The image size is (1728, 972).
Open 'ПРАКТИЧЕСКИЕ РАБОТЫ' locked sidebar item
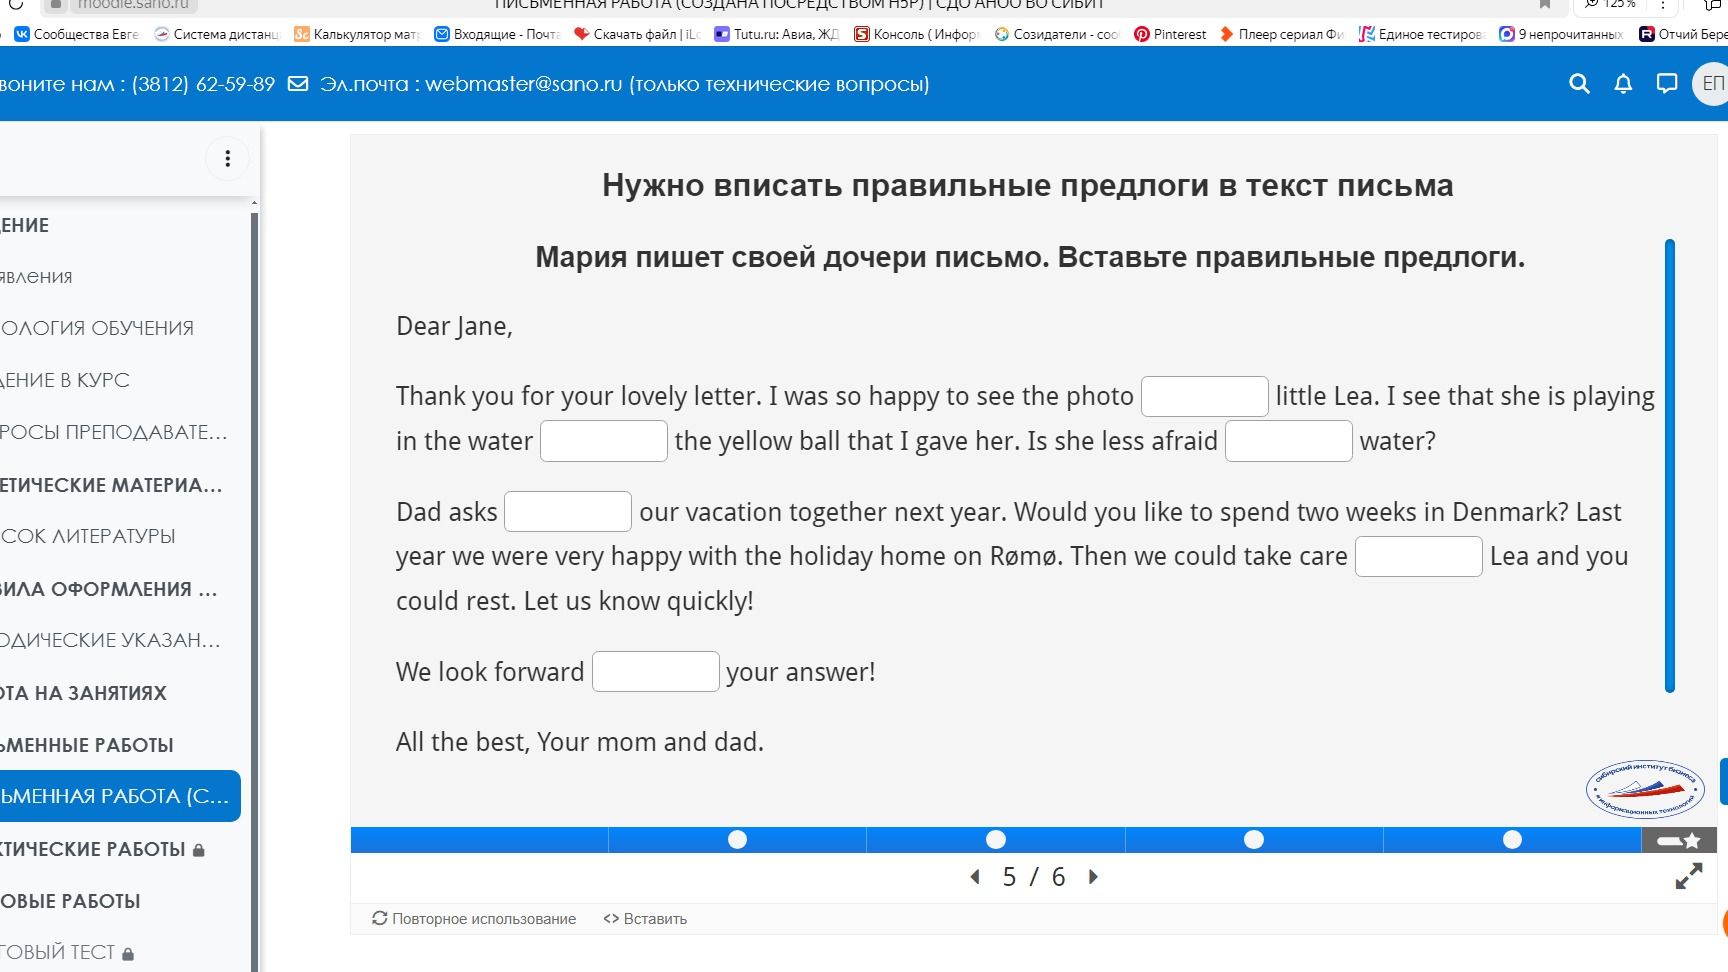click(100, 849)
